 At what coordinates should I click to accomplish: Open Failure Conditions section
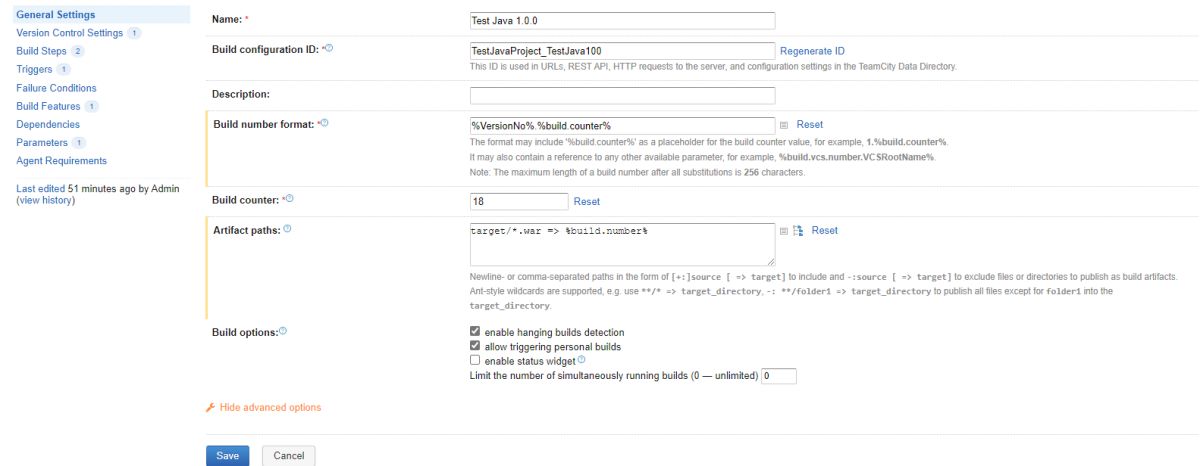(56, 88)
